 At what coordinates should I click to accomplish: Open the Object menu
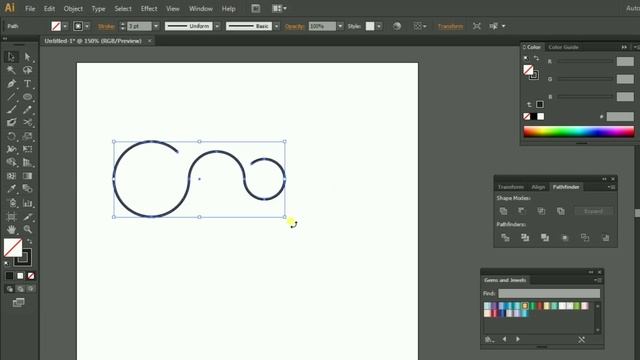(x=73, y=9)
